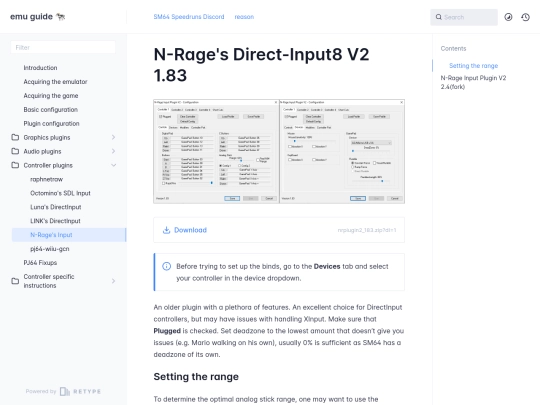Click the download arrow icon
Viewport: 540px width, 405px height.
pyautogui.click(x=166, y=230)
